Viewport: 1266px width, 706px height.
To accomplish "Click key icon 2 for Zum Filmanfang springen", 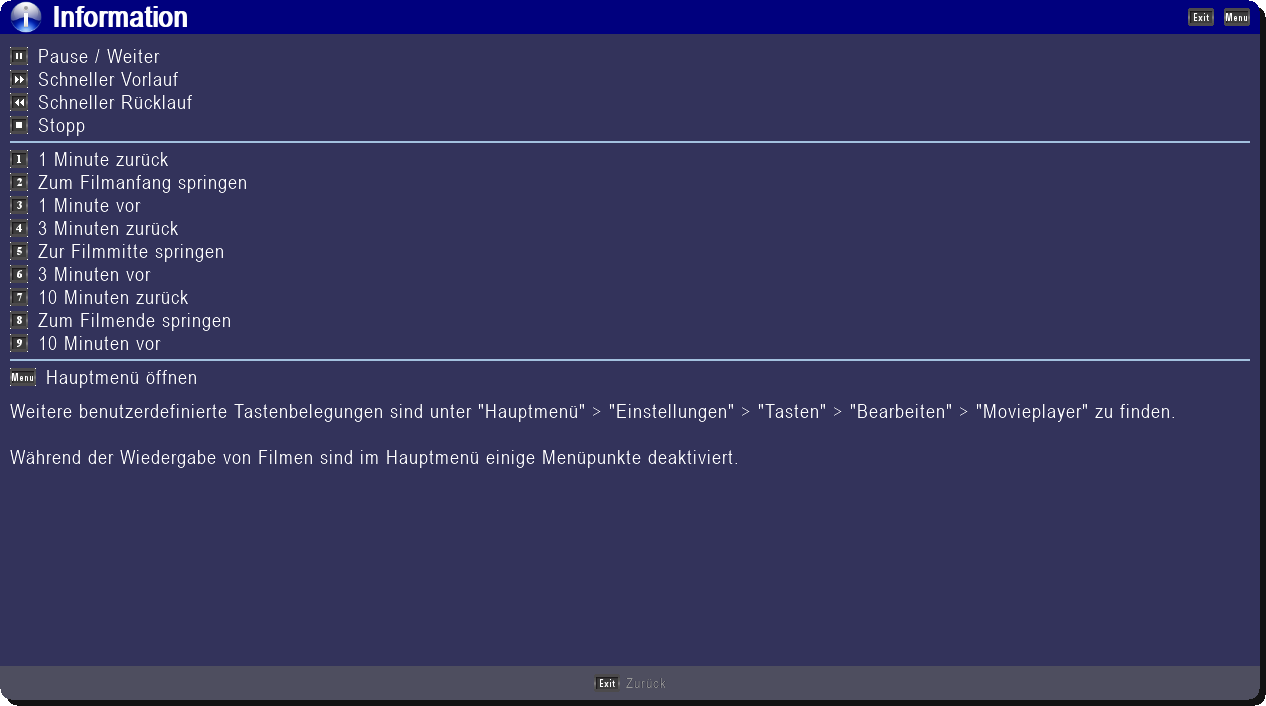I will coord(19,183).
